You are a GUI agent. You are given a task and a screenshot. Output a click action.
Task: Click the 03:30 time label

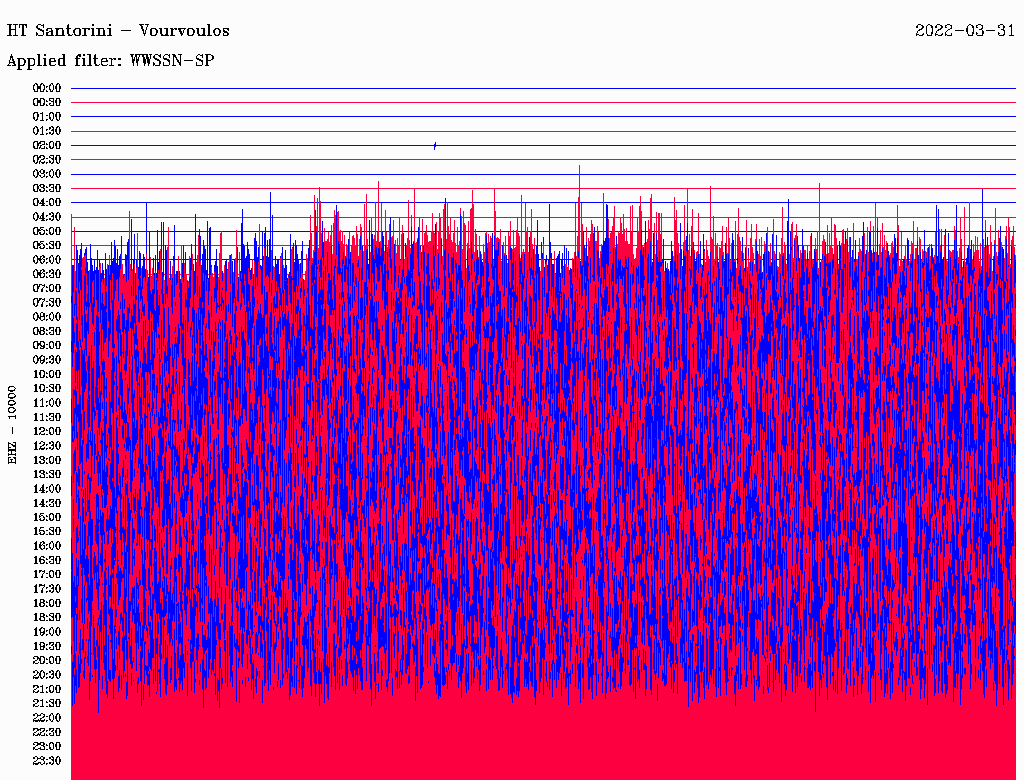point(47,188)
